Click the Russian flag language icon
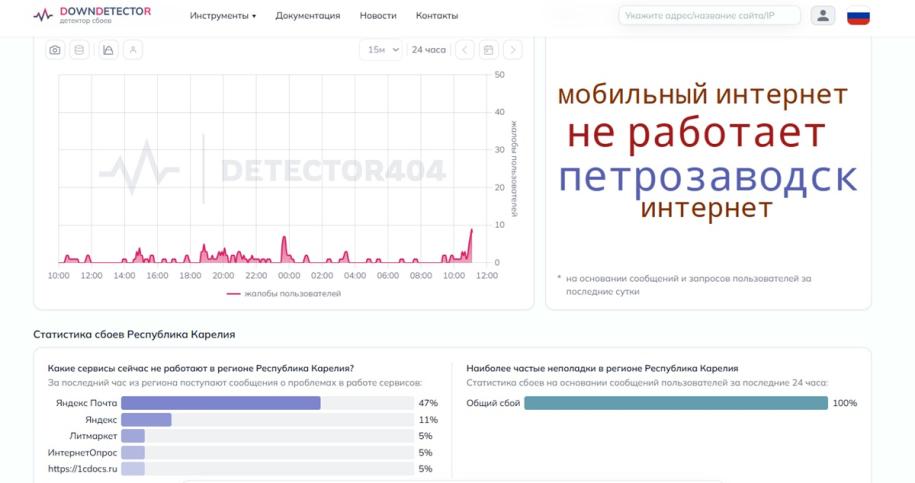This screenshot has height=483, width=915. coord(858,16)
